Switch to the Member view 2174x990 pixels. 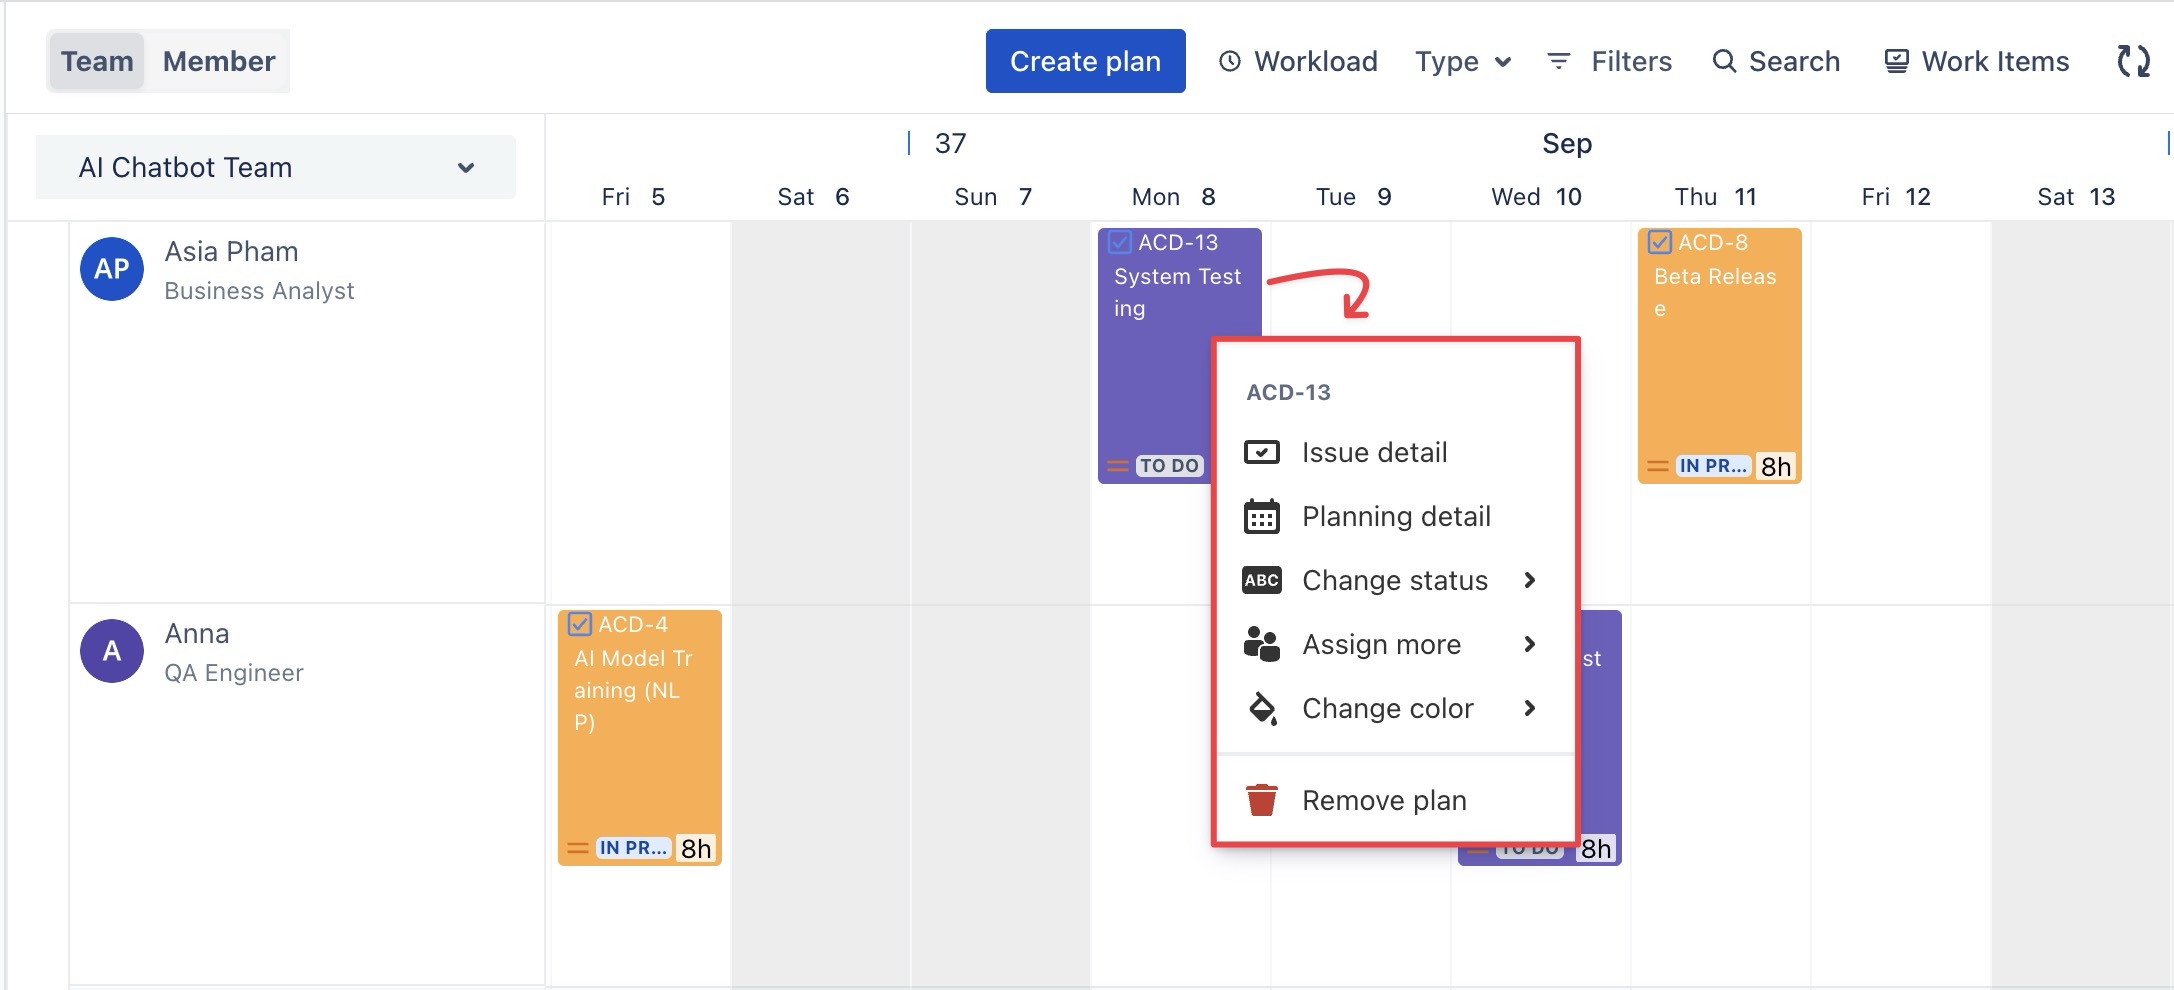click(219, 61)
